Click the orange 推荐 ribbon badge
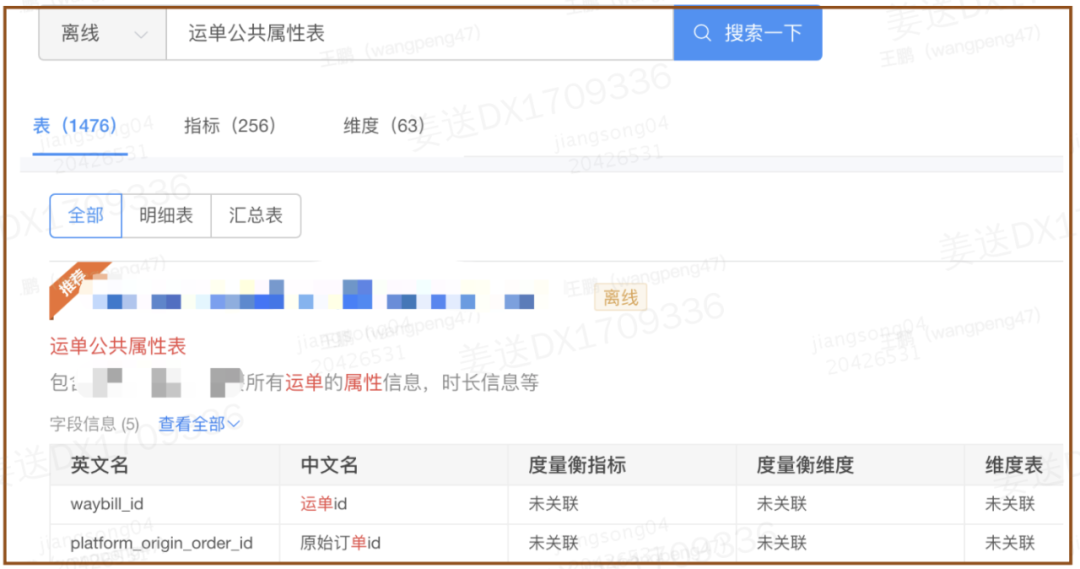The height and width of the screenshot is (569, 1080). point(72,284)
